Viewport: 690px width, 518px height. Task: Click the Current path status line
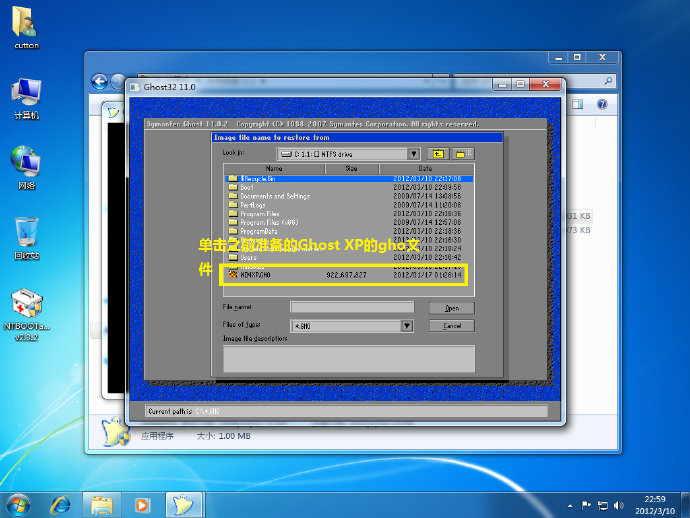pyautogui.click(x=346, y=411)
